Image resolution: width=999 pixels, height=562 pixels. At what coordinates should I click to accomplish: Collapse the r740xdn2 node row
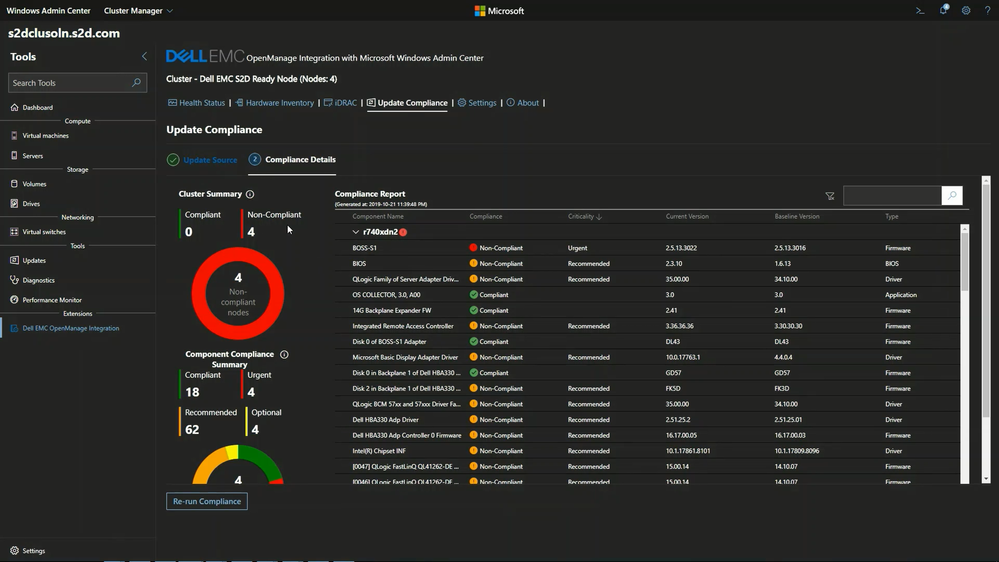point(356,232)
